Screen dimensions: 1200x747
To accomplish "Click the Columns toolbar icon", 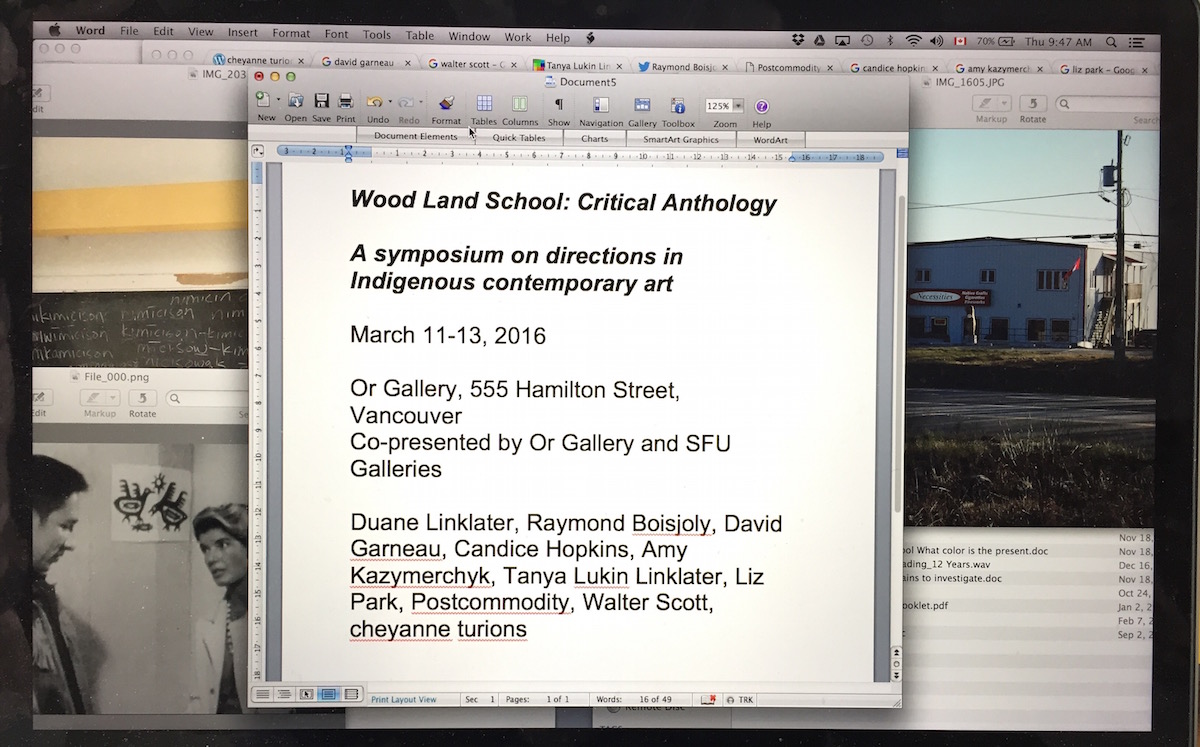I will pos(520,104).
